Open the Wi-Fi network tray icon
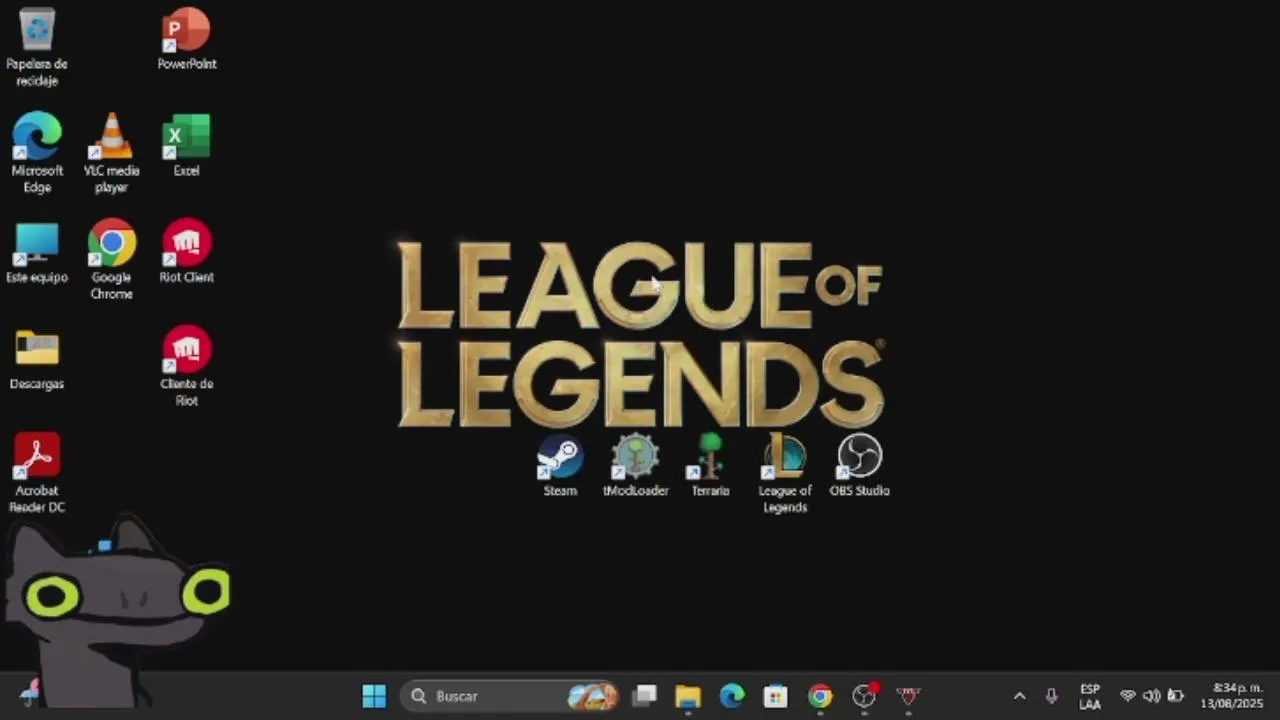Viewport: 1280px width, 720px height. point(1128,696)
